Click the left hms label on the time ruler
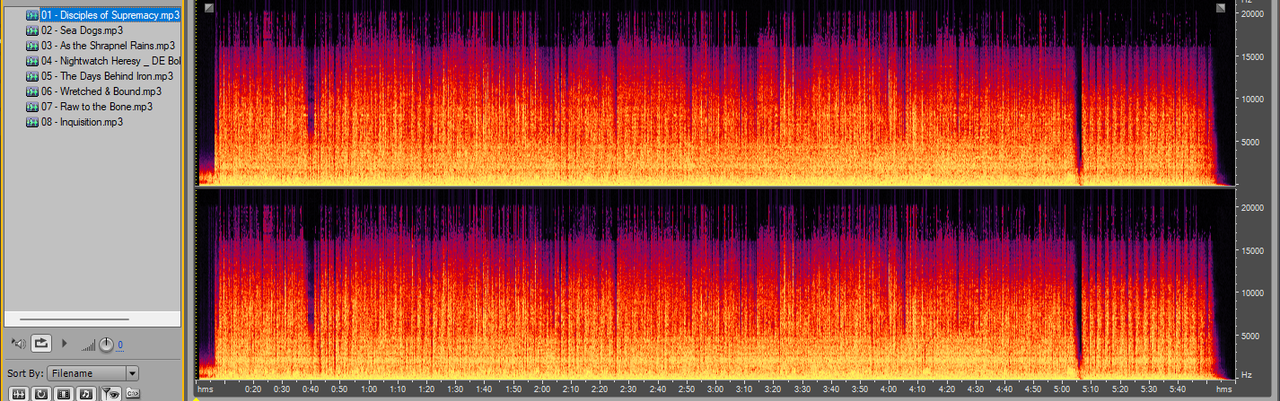 [x=205, y=388]
